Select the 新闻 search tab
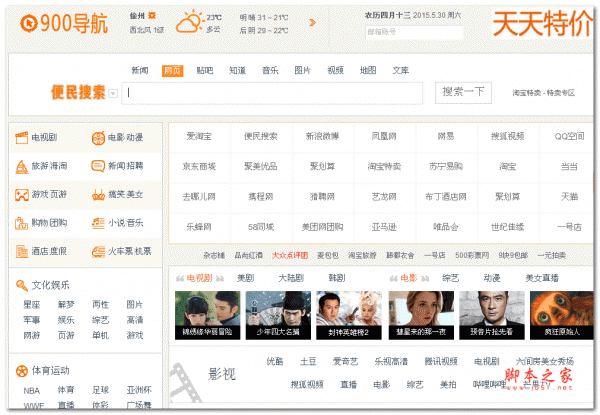600x415 pixels. pos(140,70)
